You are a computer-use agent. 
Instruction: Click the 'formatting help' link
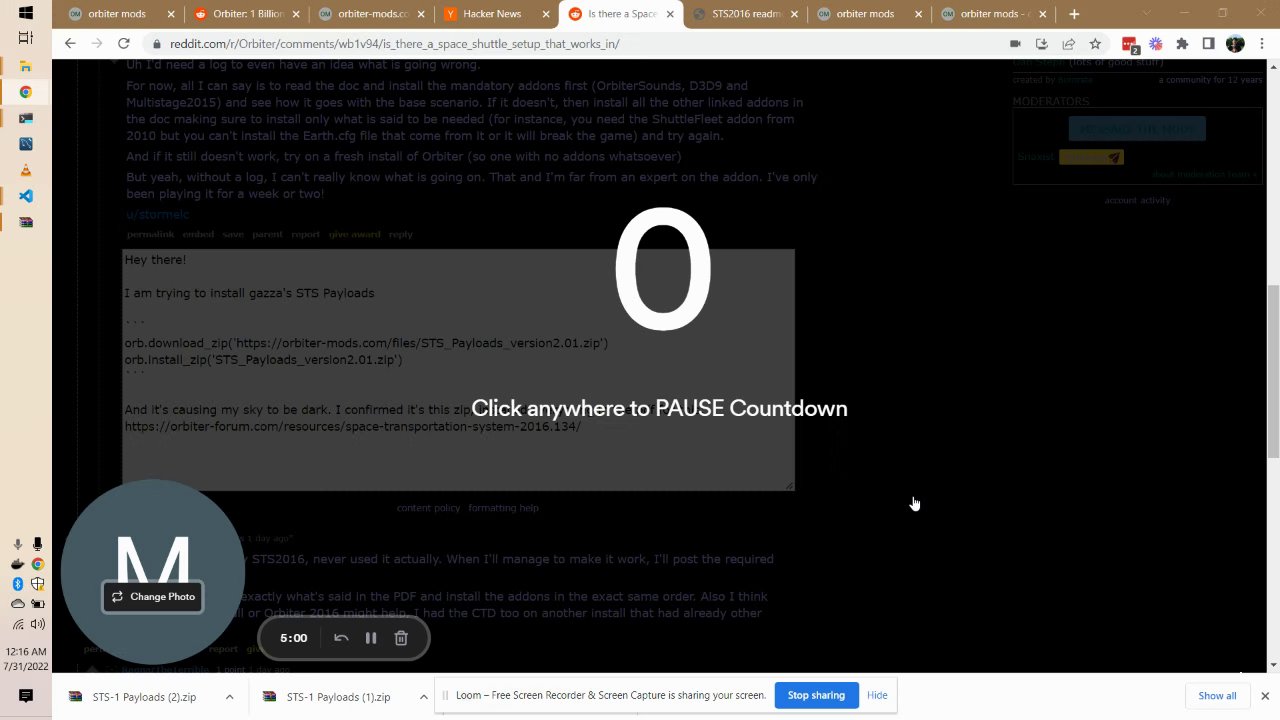click(503, 508)
